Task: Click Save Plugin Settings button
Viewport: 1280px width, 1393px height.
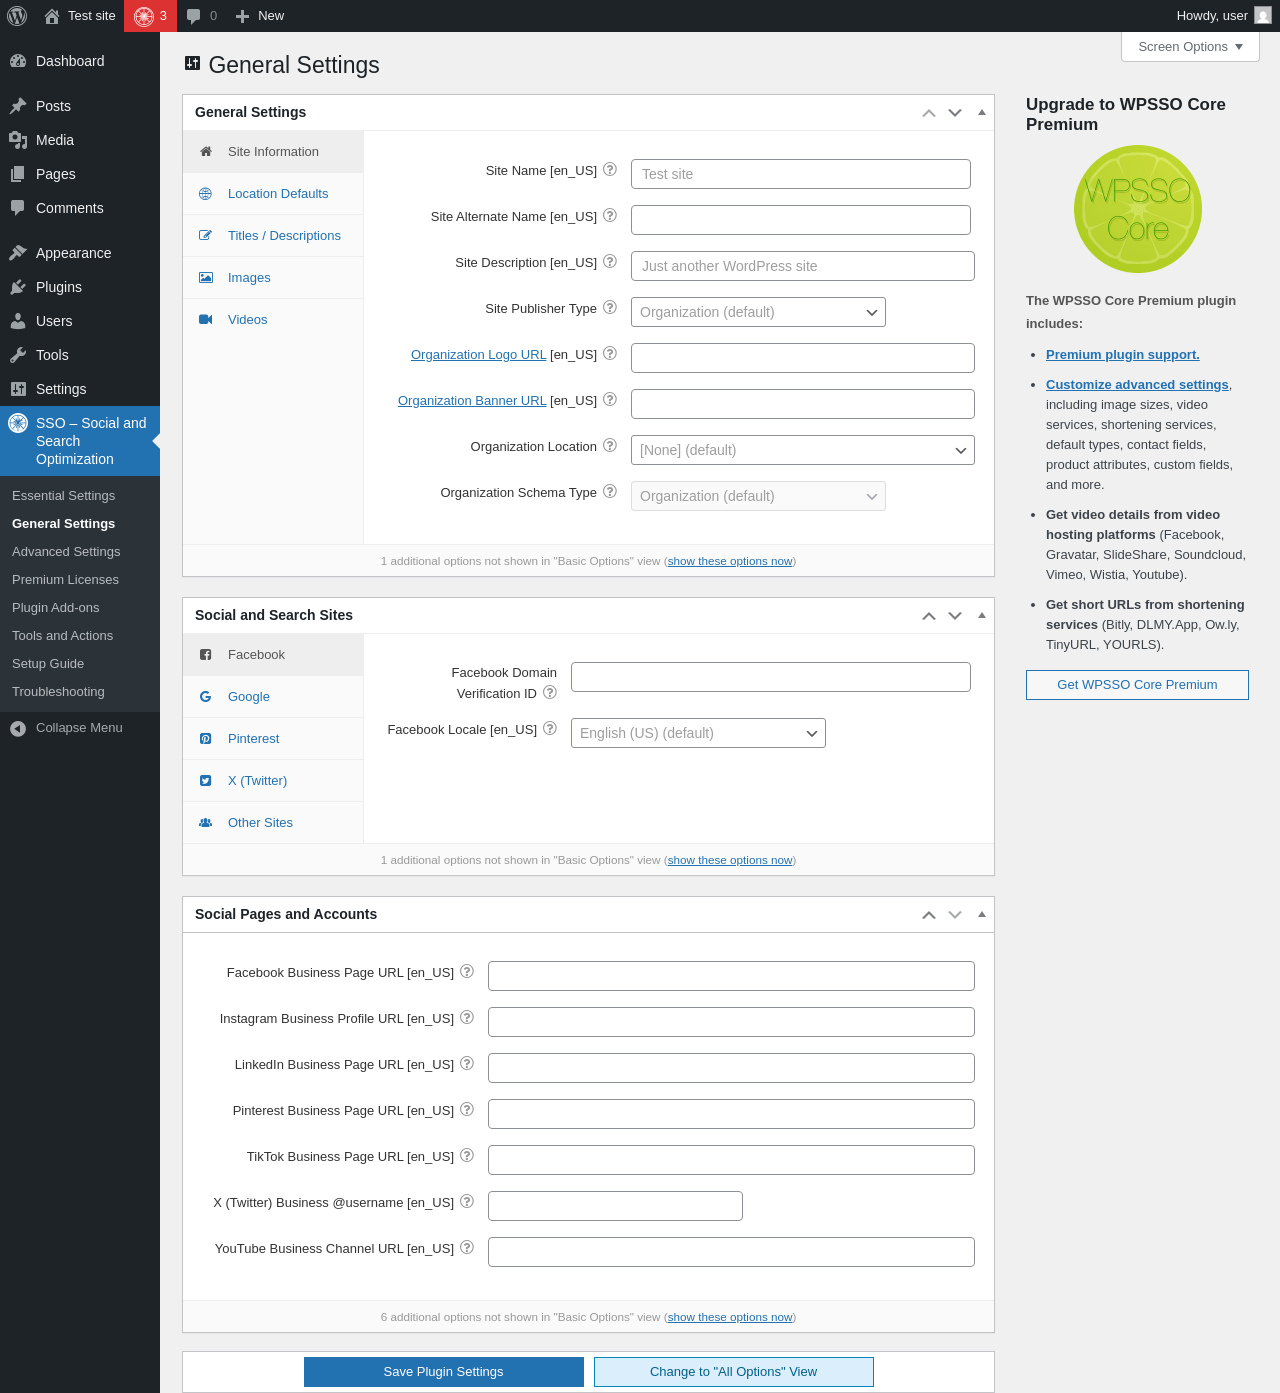Action: pos(444,1372)
